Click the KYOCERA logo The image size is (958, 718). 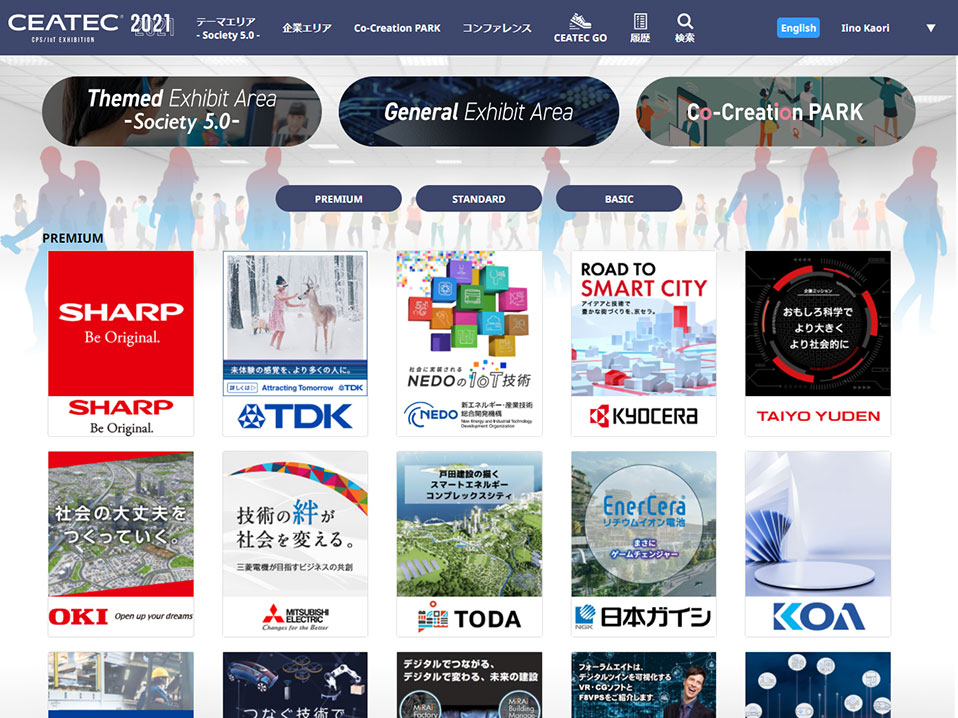tap(643, 416)
